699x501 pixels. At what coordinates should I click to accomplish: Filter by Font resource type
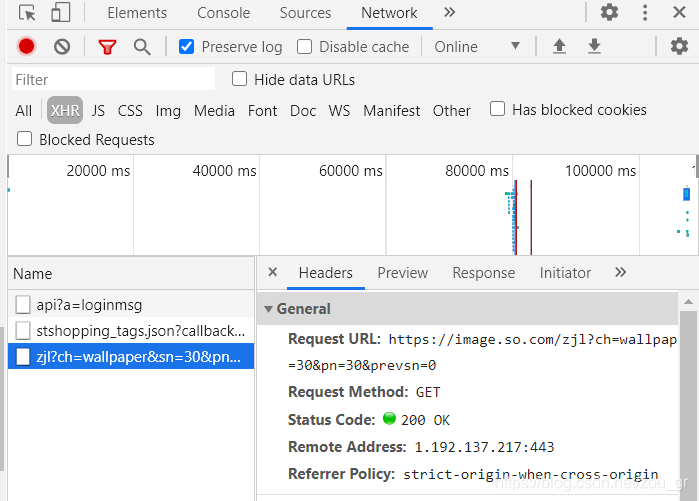point(262,111)
